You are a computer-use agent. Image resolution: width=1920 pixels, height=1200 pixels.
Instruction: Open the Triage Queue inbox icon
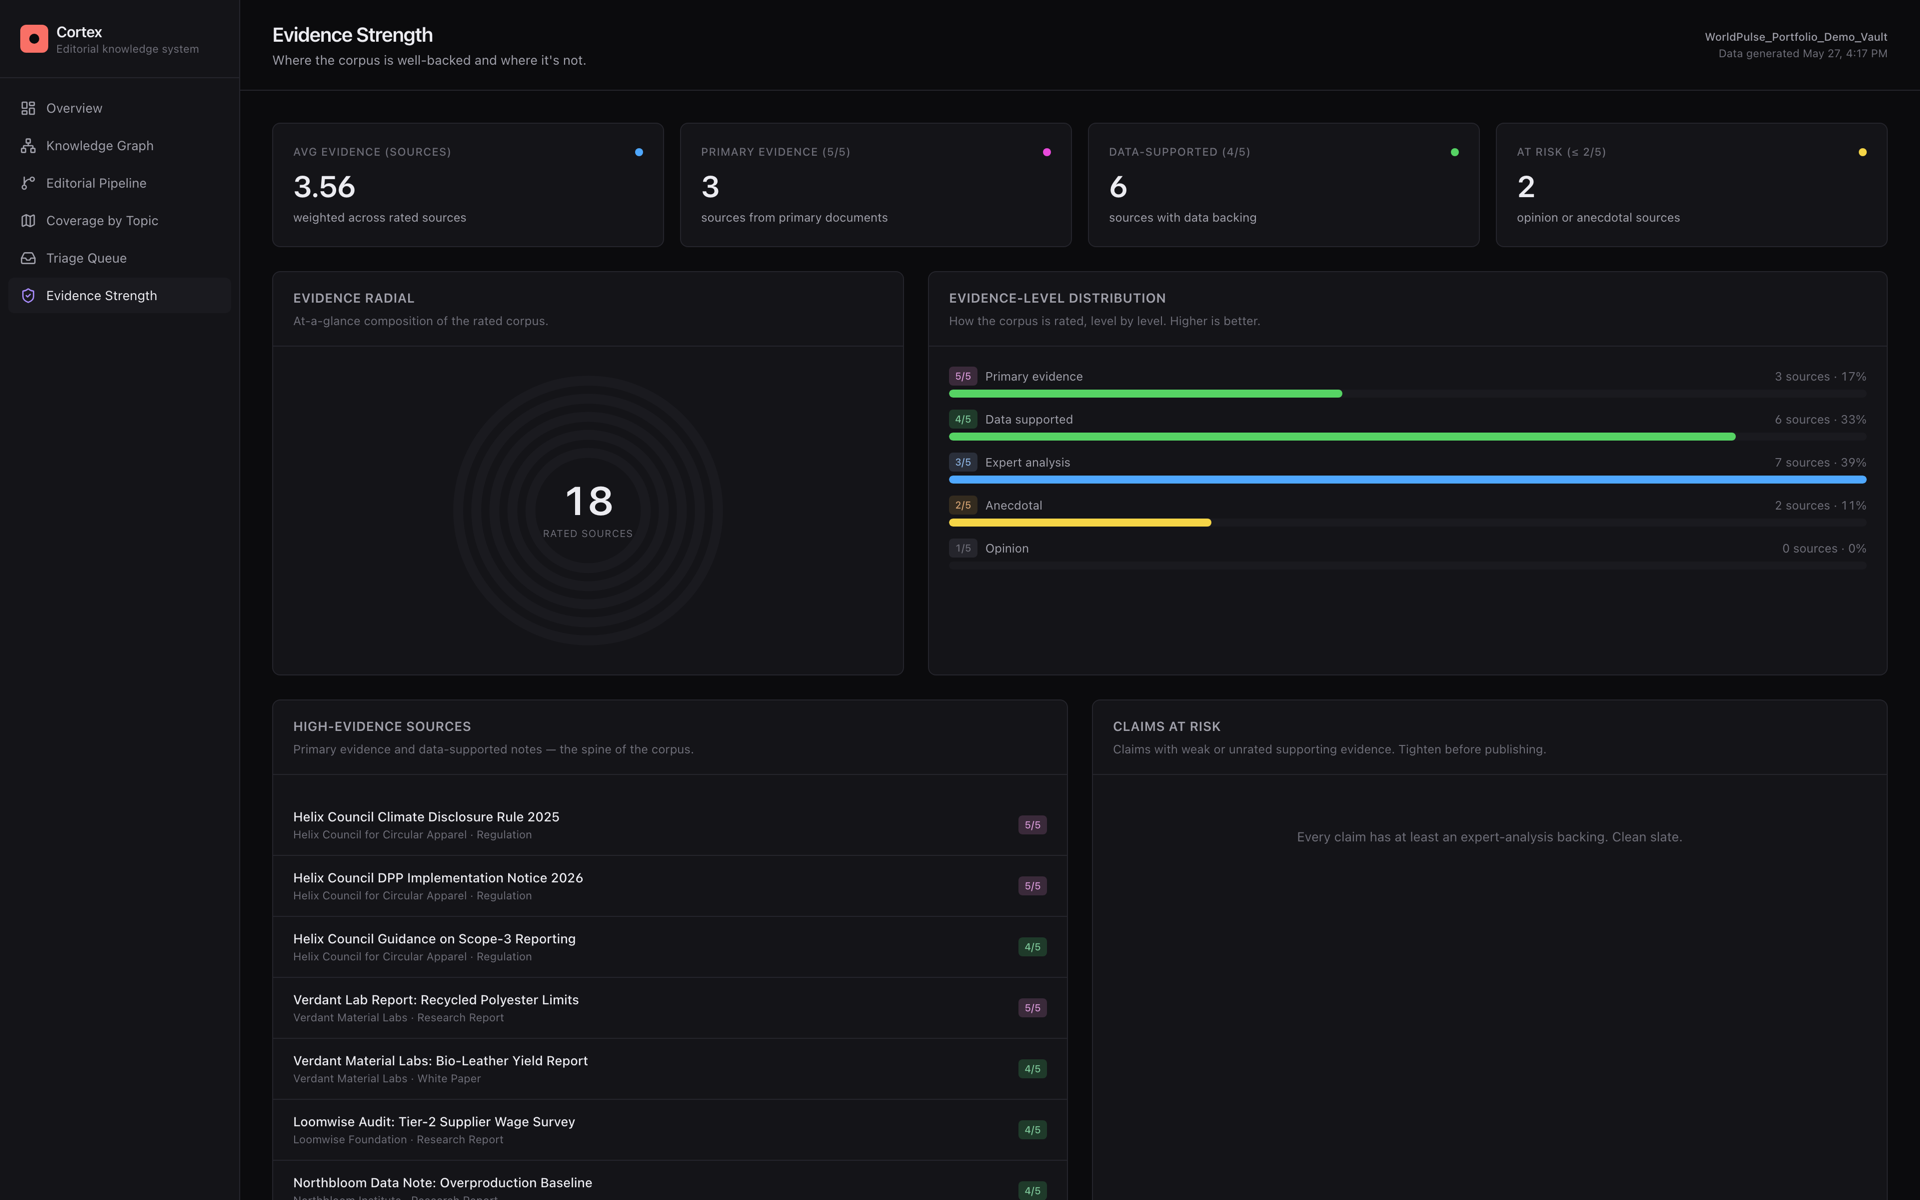[x=28, y=258]
